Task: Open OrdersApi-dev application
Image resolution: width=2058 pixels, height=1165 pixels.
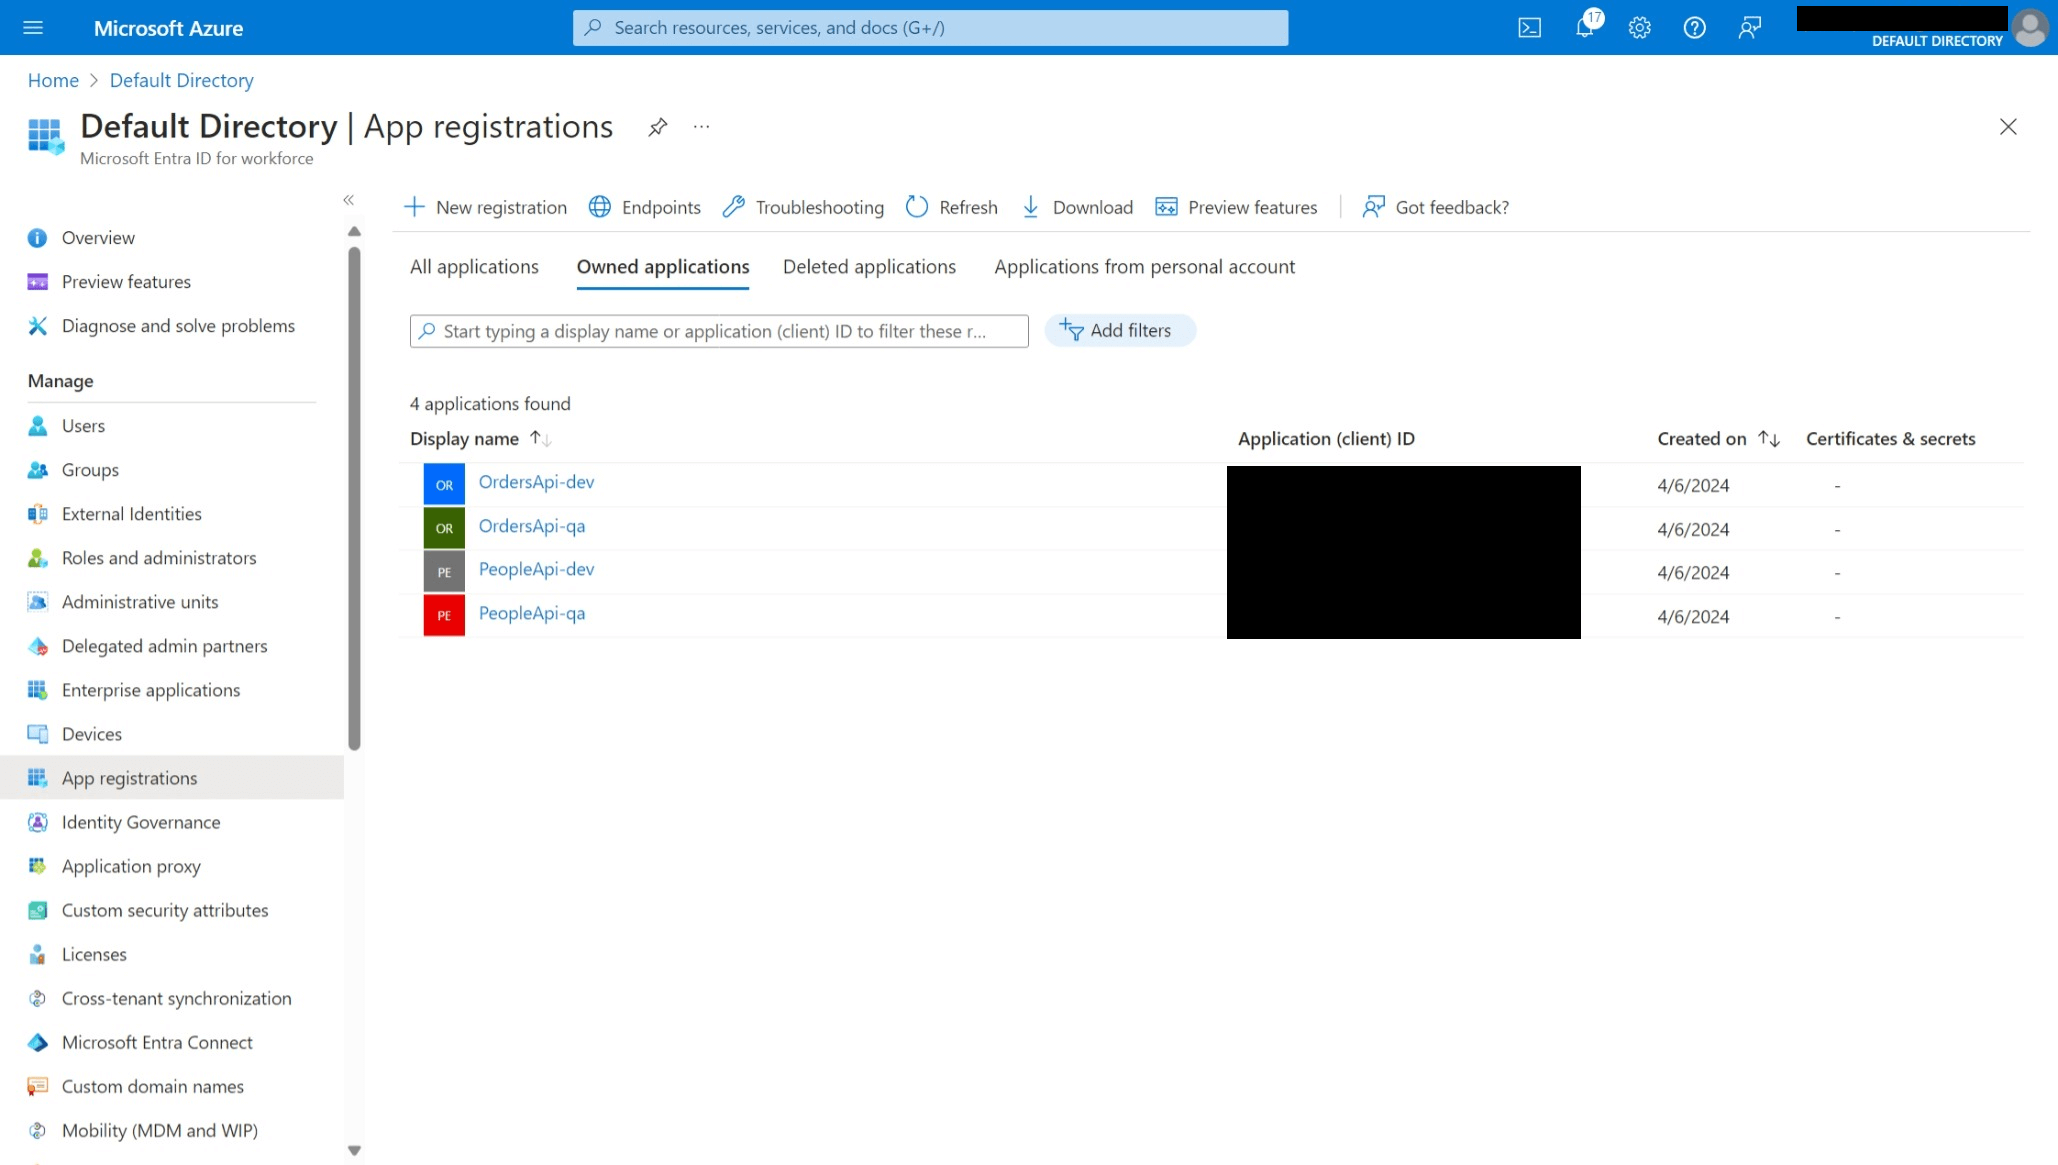Action: click(536, 481)
